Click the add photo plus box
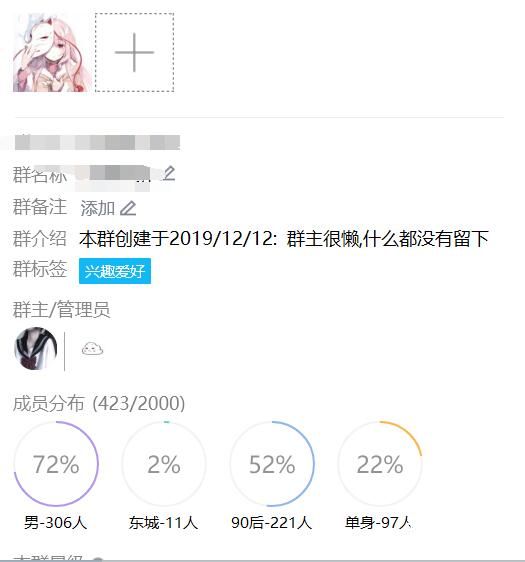This screenshot has height=562, width=525. 134,52
